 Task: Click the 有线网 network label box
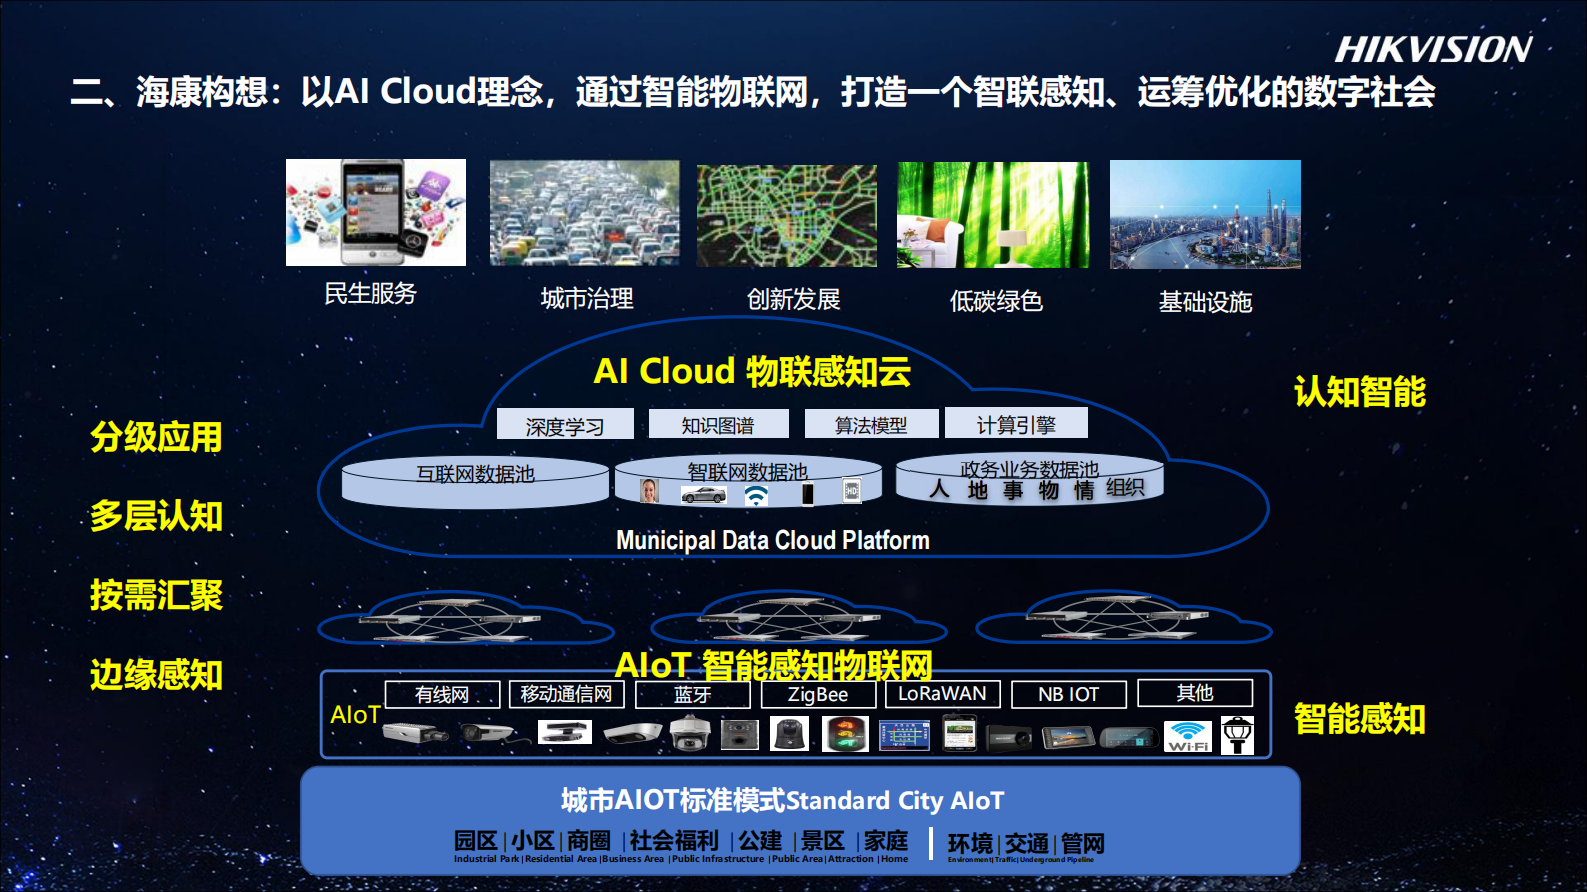tap(442, 694)
